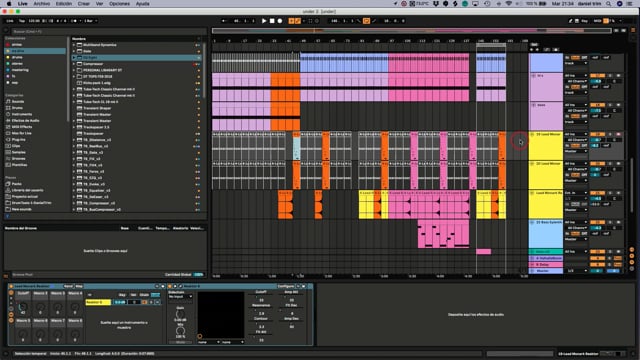Expand the Compressor browser entry
The image size is (640, 360).
click(74, 64)
